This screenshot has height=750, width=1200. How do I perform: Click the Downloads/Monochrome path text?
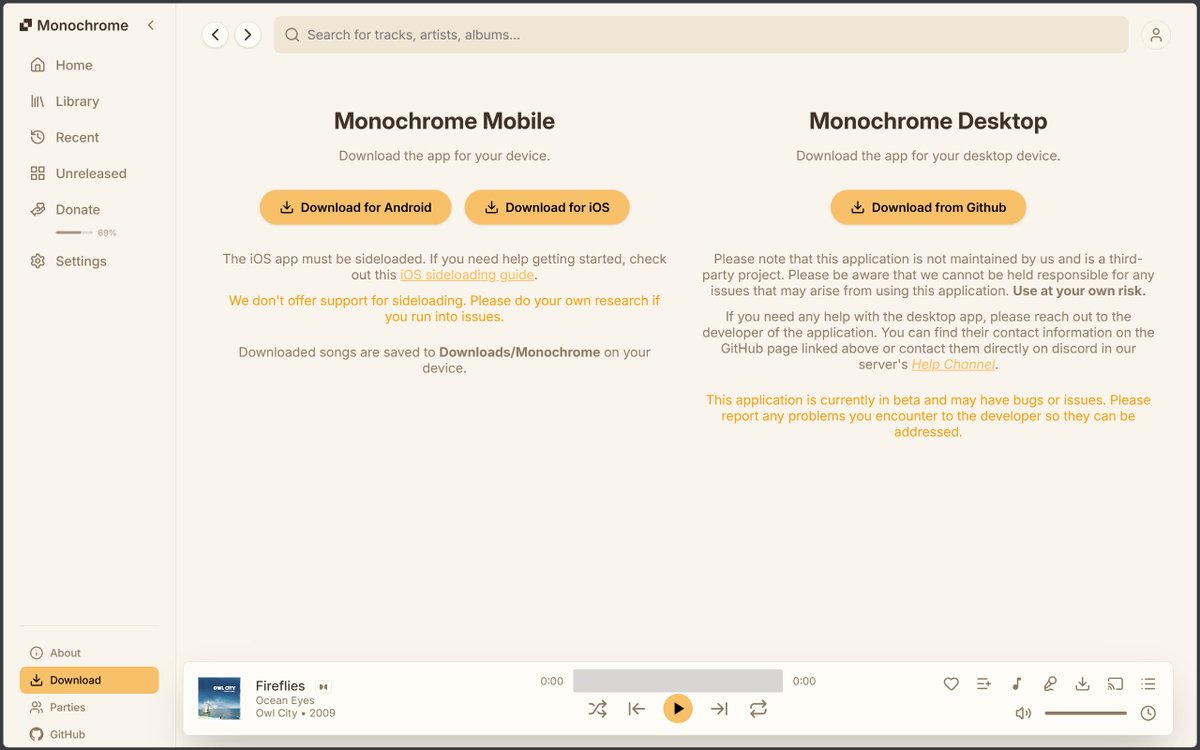coord(520,352)
